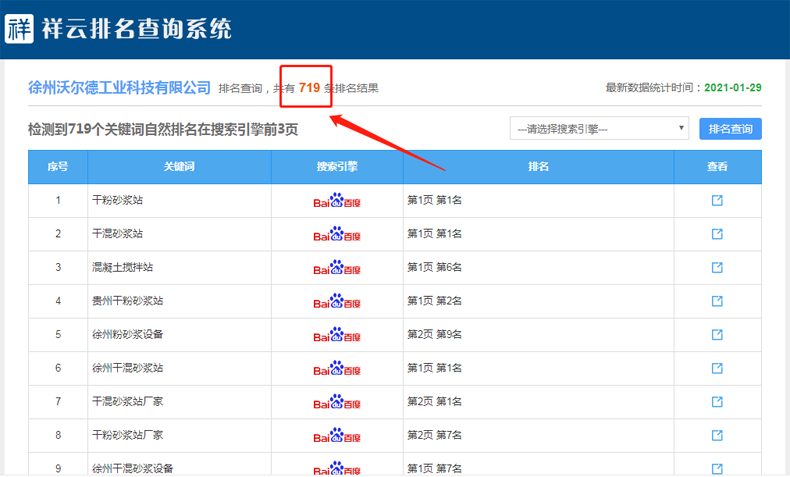
Task: Click the 查看 column header
Action: (x=717, y=167)
